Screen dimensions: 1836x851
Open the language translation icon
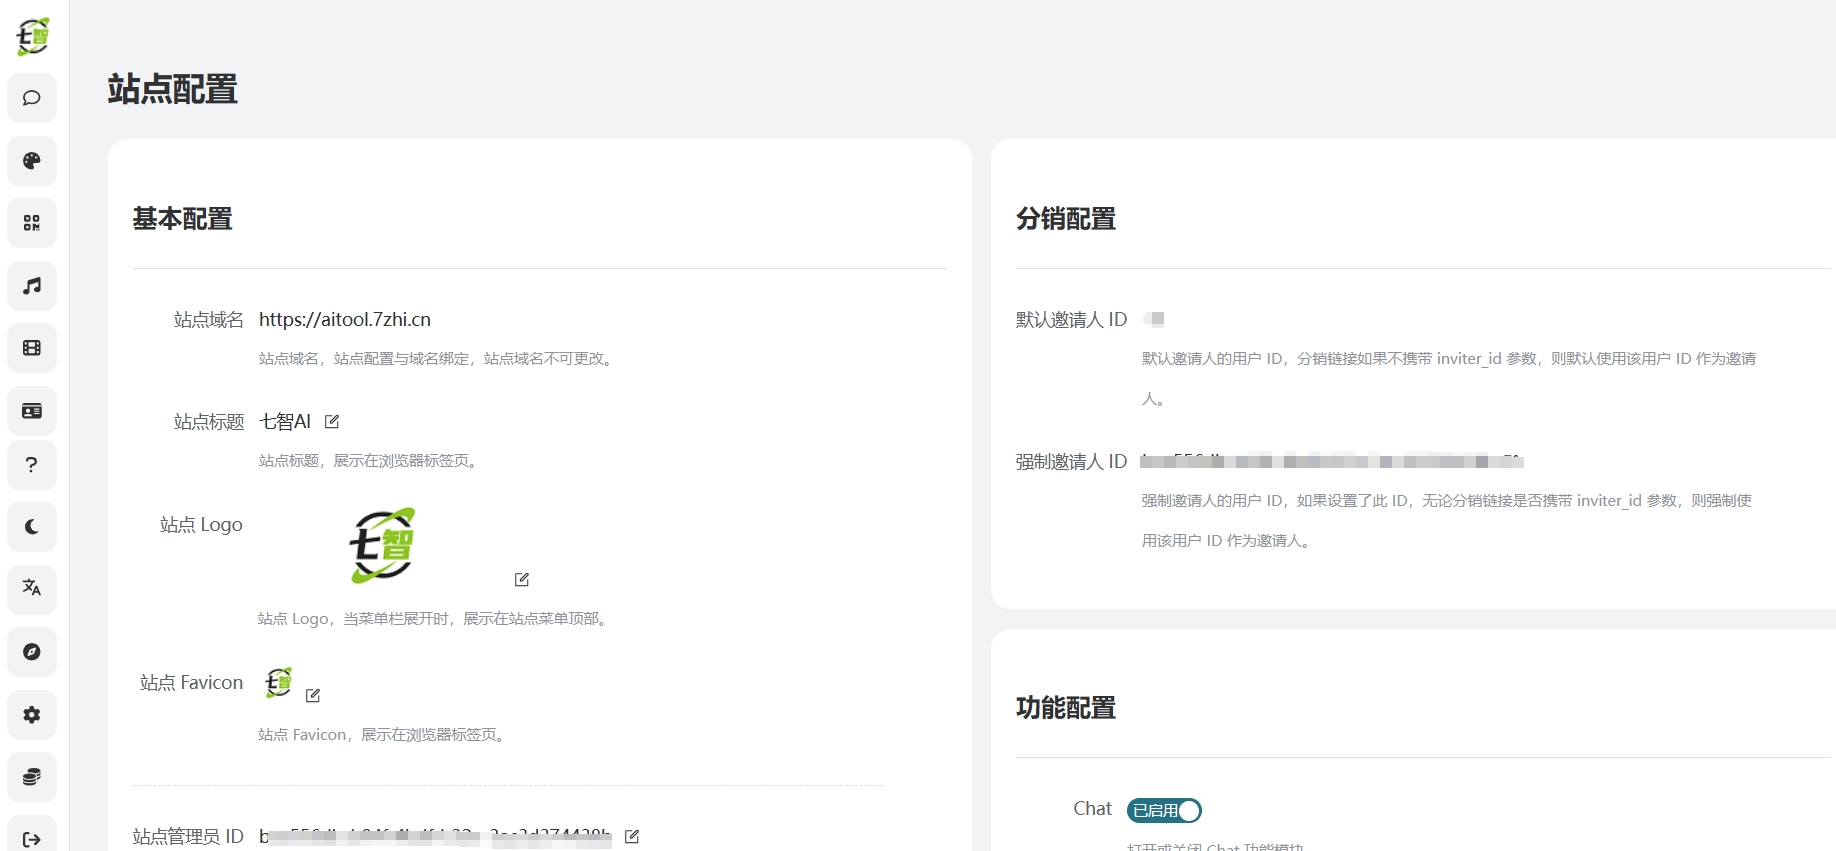32,588
